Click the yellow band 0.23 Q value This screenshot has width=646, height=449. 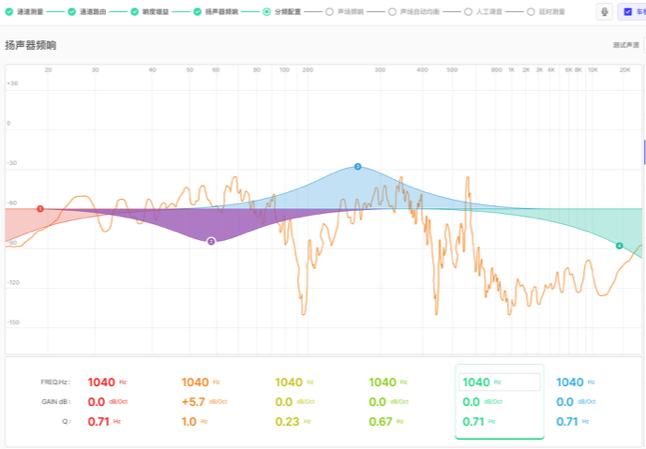(x=288, y=421)
